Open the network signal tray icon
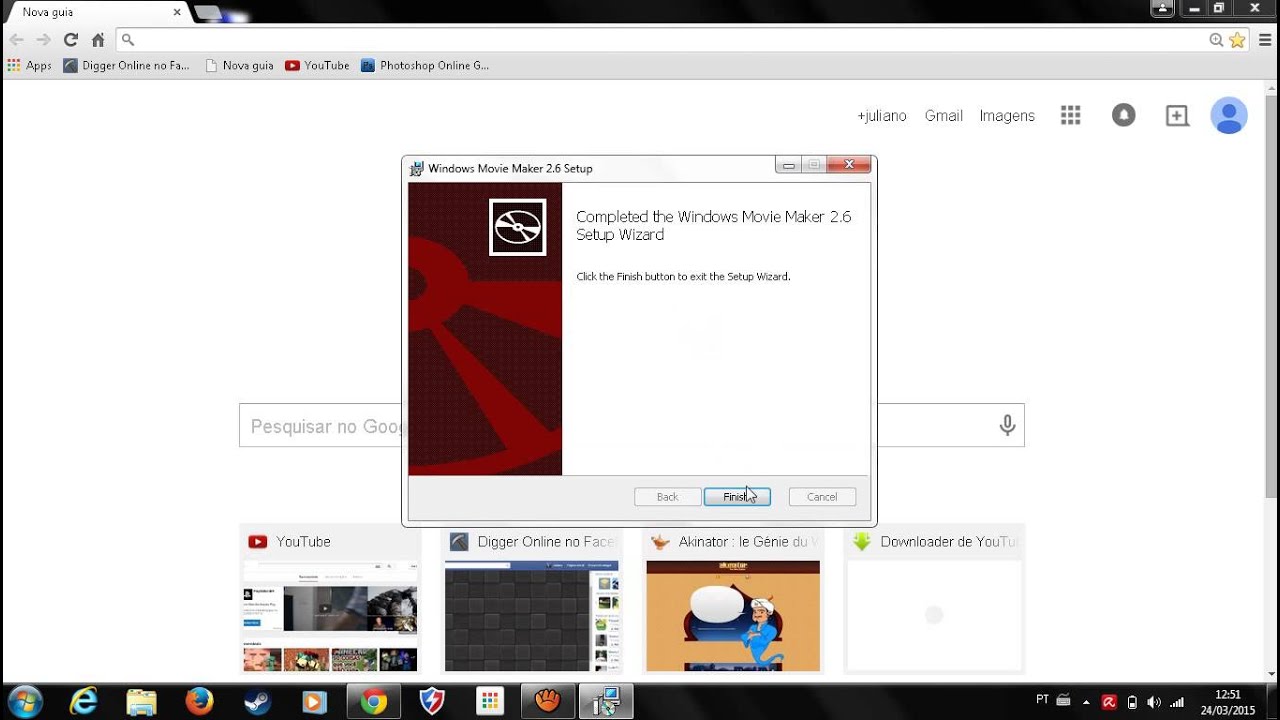This screenshot has height=720, width=1280. coord(1177,702)
